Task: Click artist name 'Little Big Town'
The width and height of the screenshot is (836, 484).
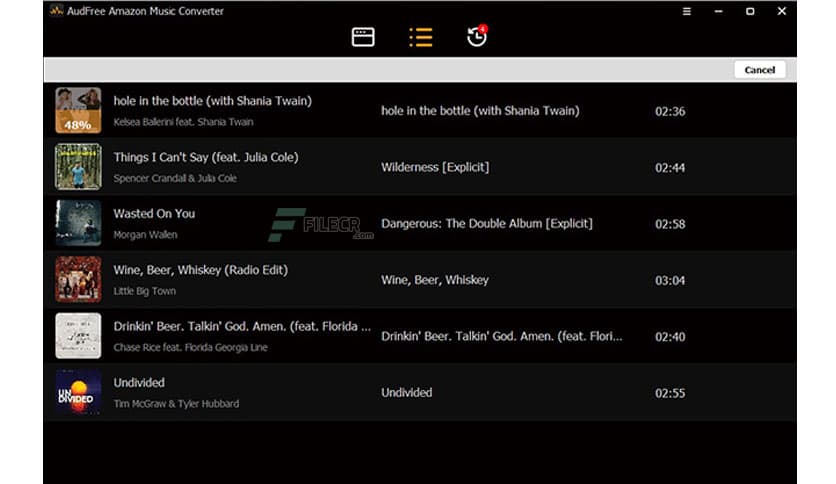Action: point(144,291)
